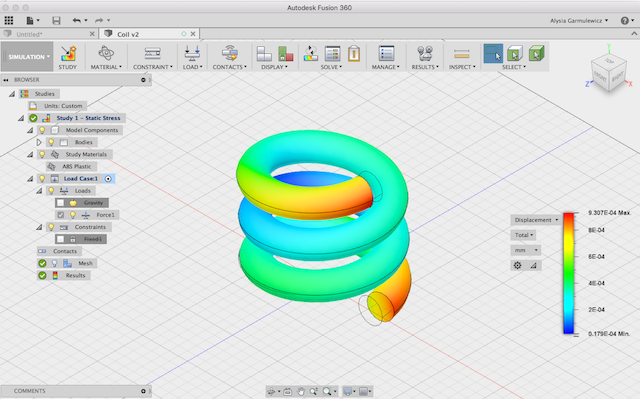Click the Contacts toolbar icon
The height and width of the screenshot is (399, 640).
pyautogui.click(x=229, y=53)
